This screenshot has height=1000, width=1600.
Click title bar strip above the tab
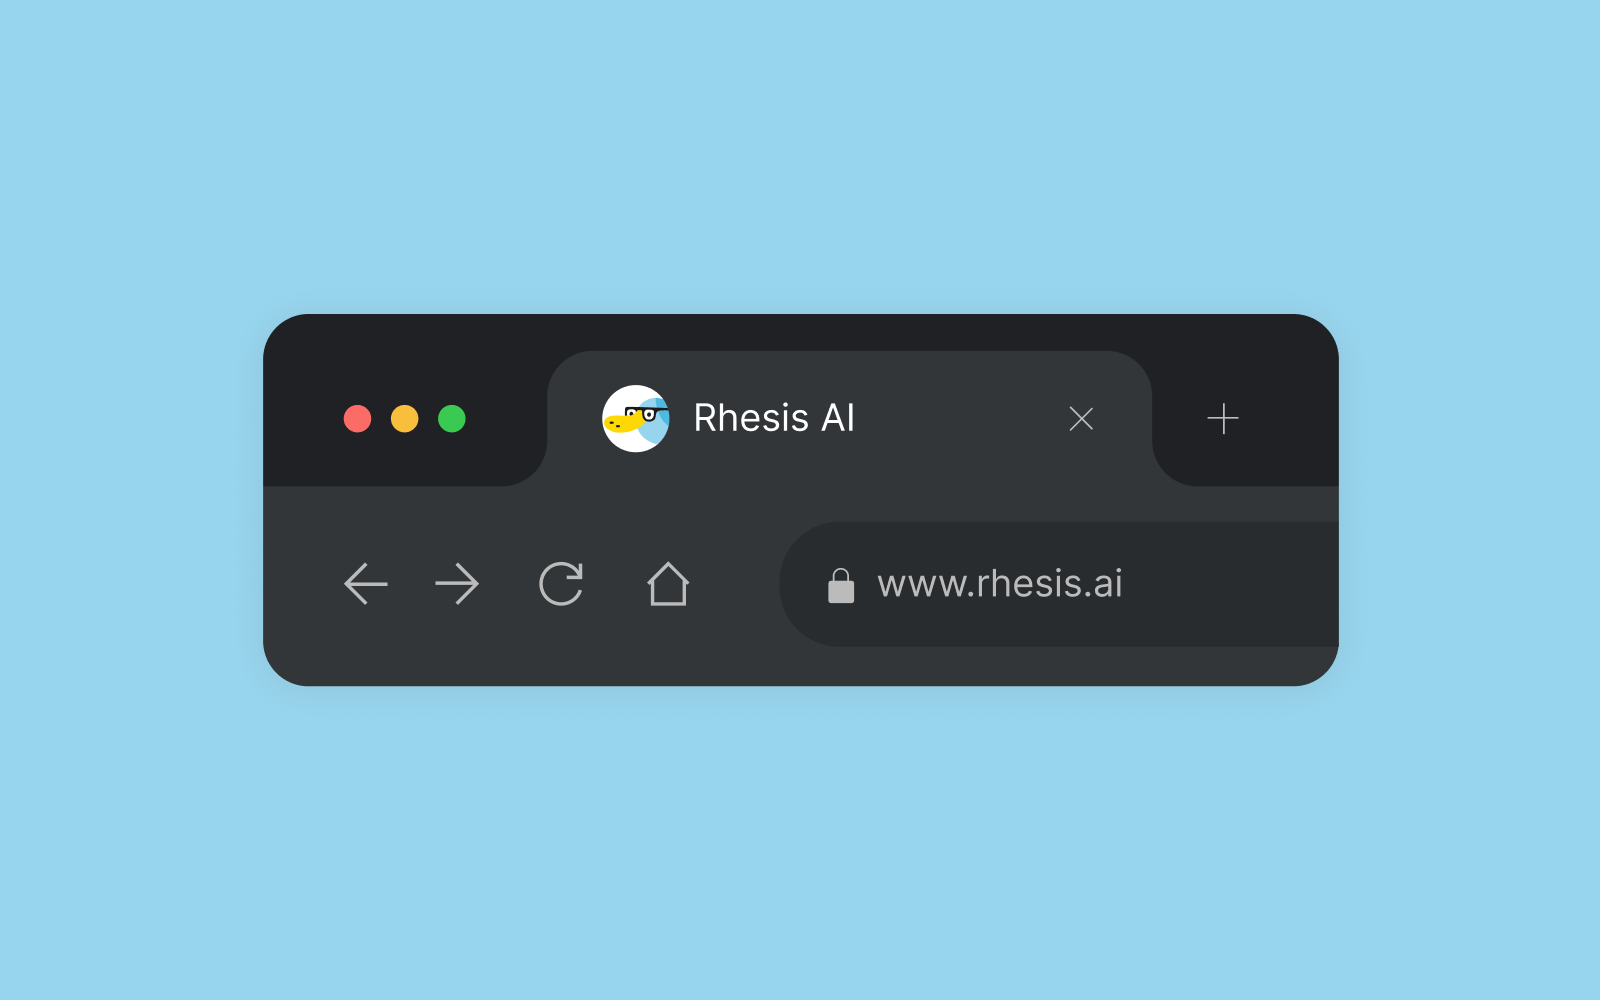point(850,332)
